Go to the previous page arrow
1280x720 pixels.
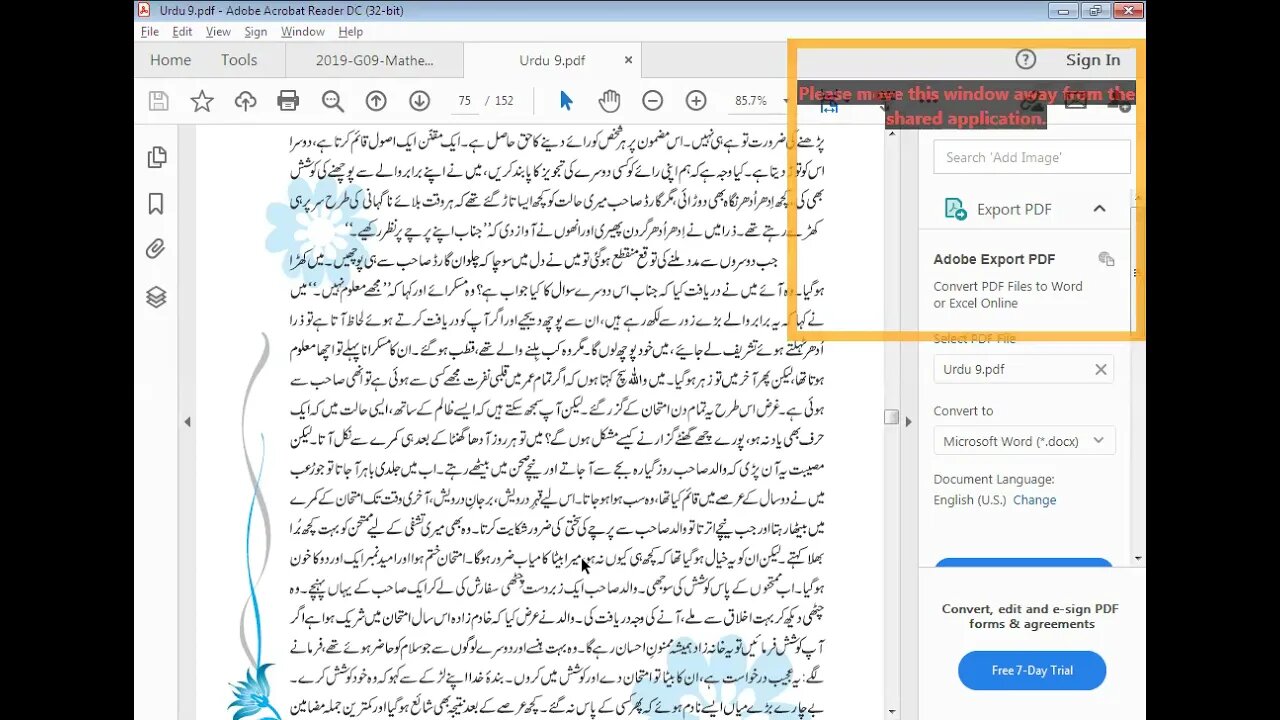tap(376, 101)
